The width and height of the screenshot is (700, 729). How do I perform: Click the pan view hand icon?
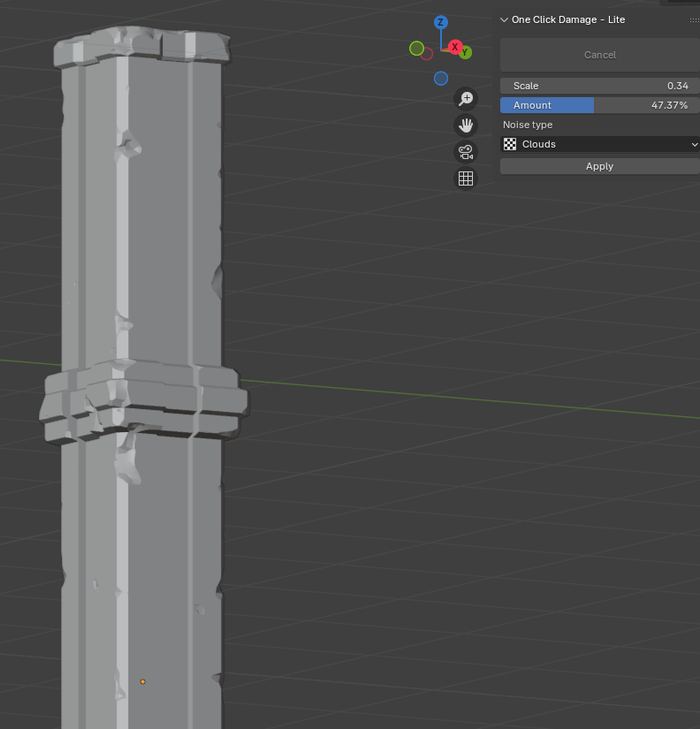point(465,125)
